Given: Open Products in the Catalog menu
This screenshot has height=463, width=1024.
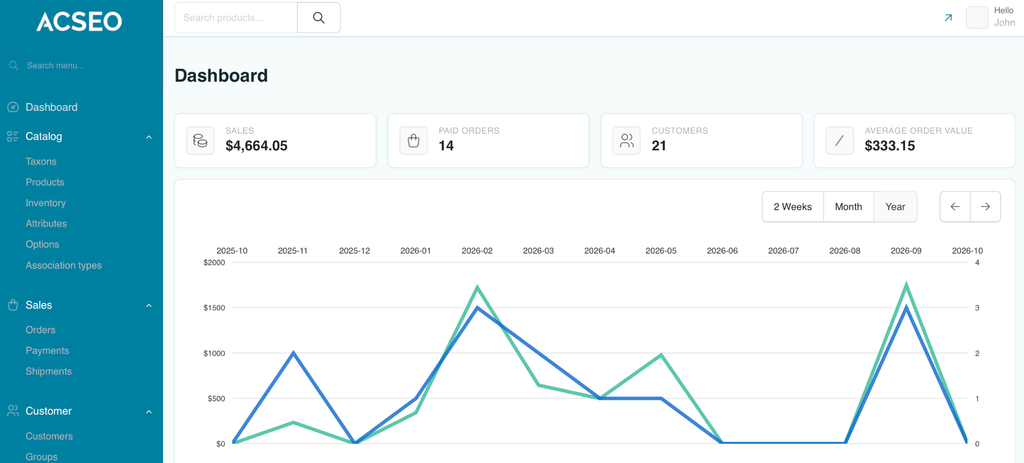Looking at the screenshot, I should (x=45, y=182).
